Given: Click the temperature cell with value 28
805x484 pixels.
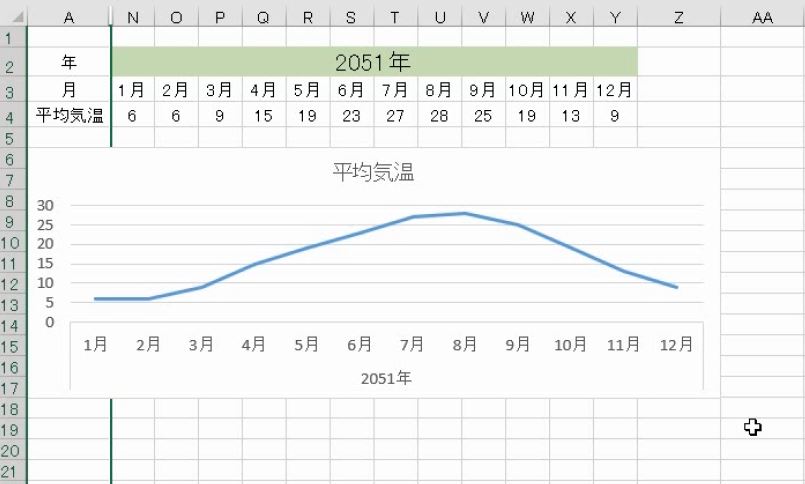Looking at the screenshot, I should coord(439,115).
